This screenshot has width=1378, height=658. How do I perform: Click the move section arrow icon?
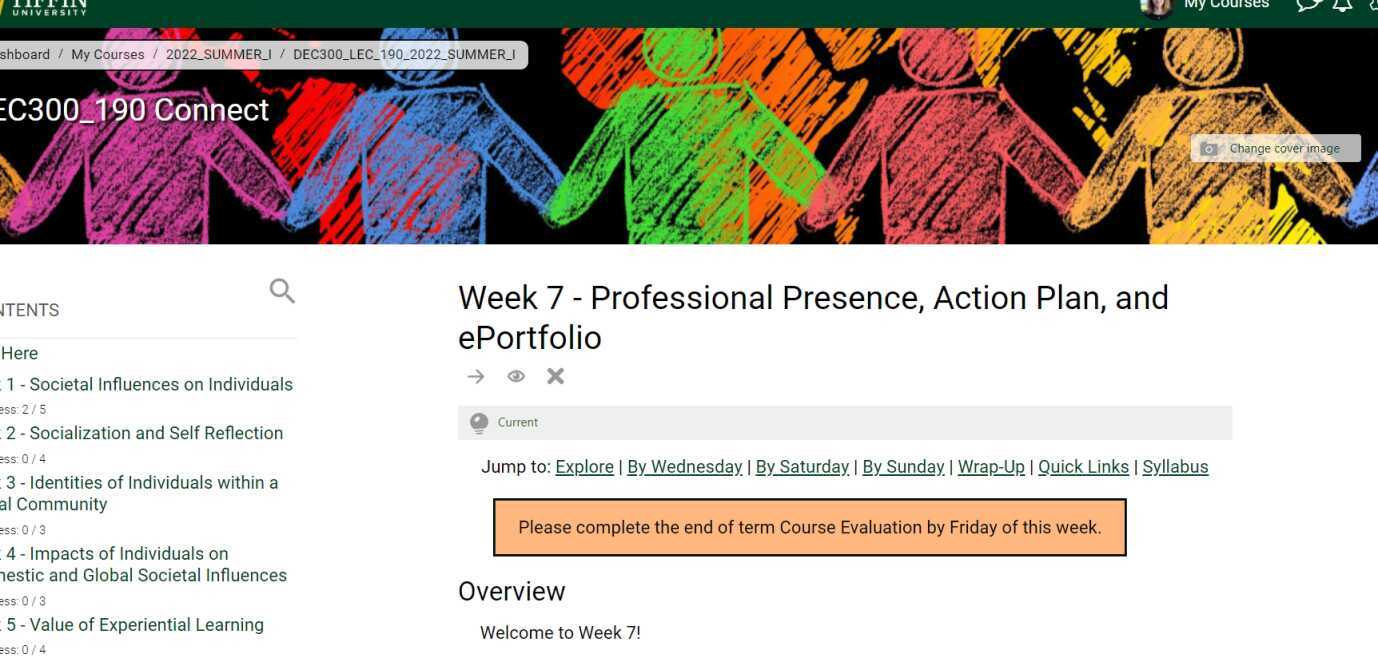pos(476,376)
